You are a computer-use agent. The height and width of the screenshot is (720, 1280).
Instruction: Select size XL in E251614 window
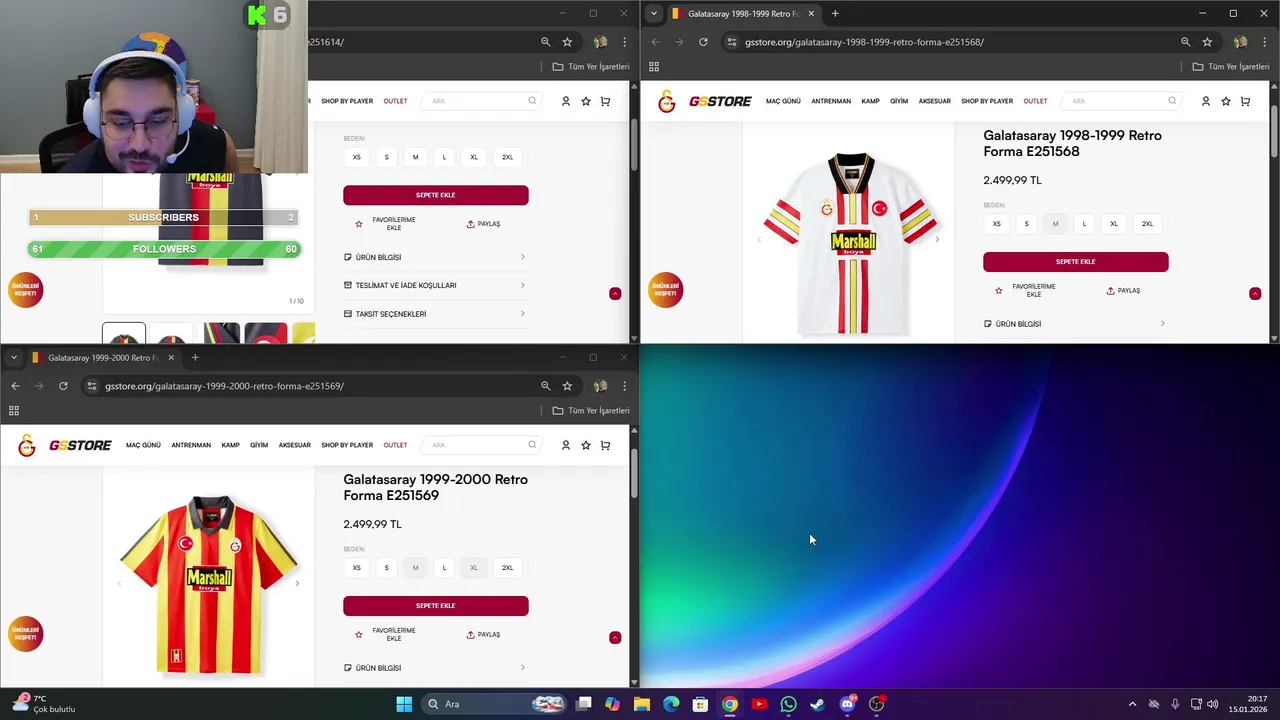[x=474, y=157]
